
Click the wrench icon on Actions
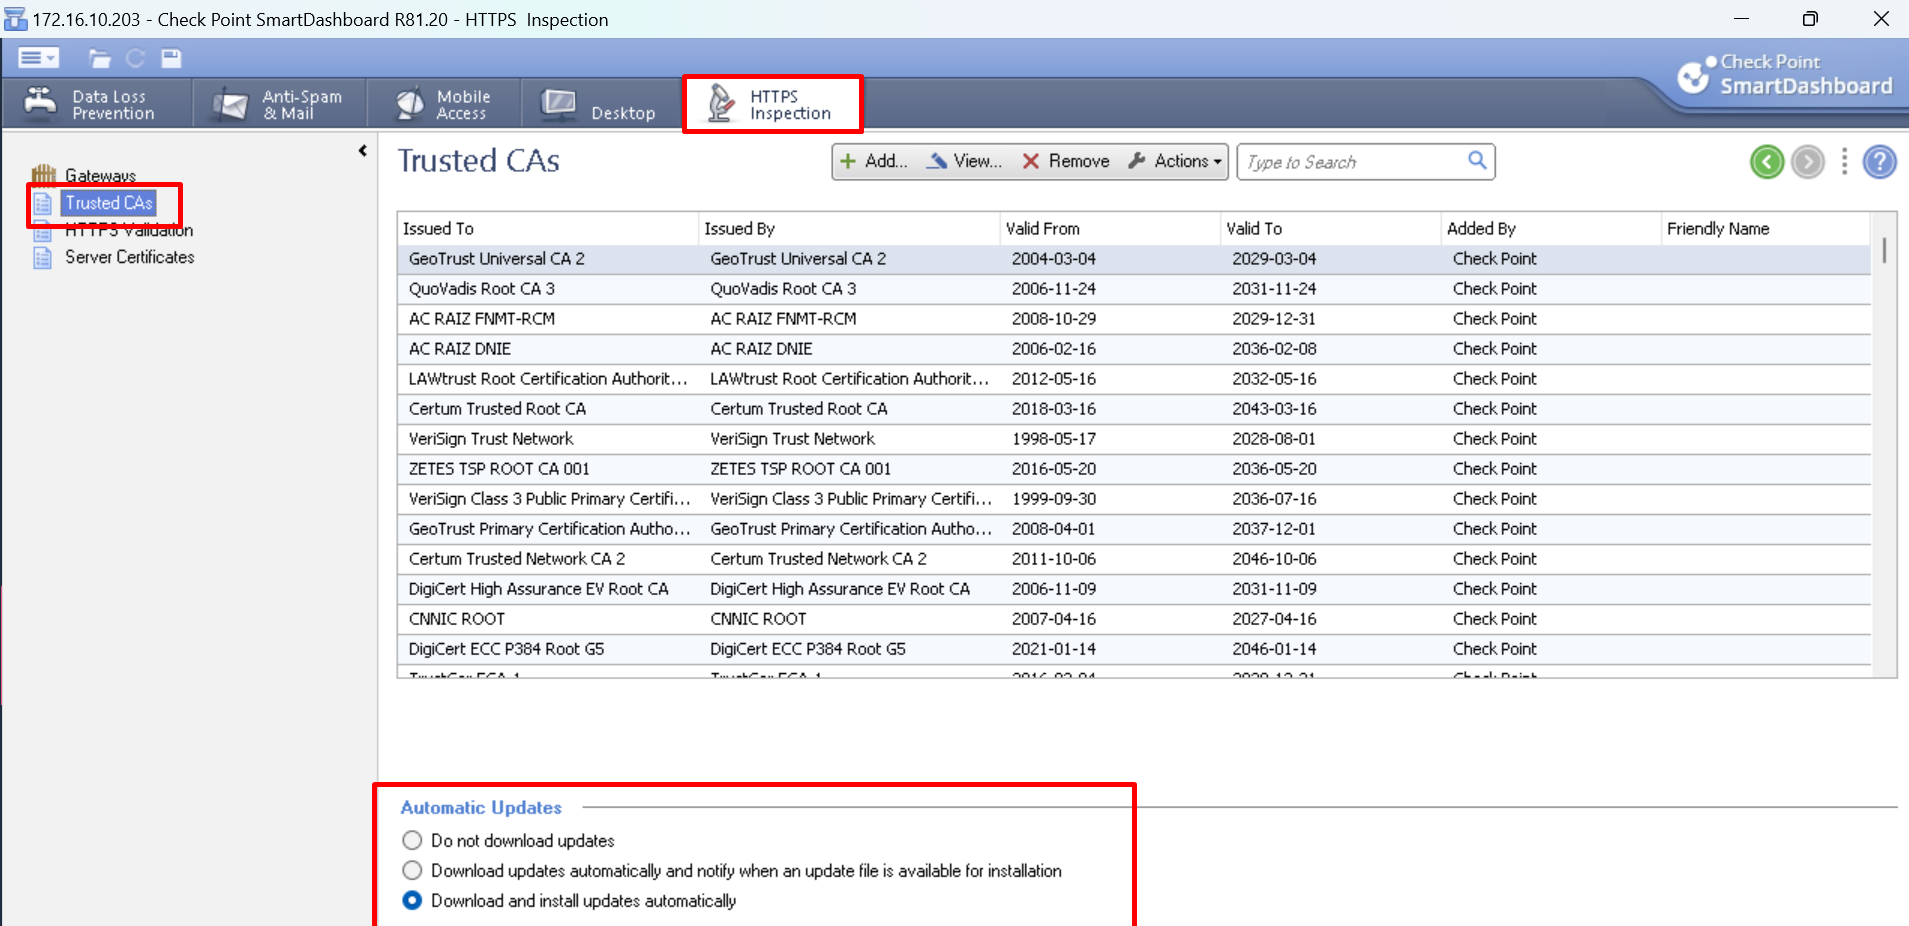1137,160
